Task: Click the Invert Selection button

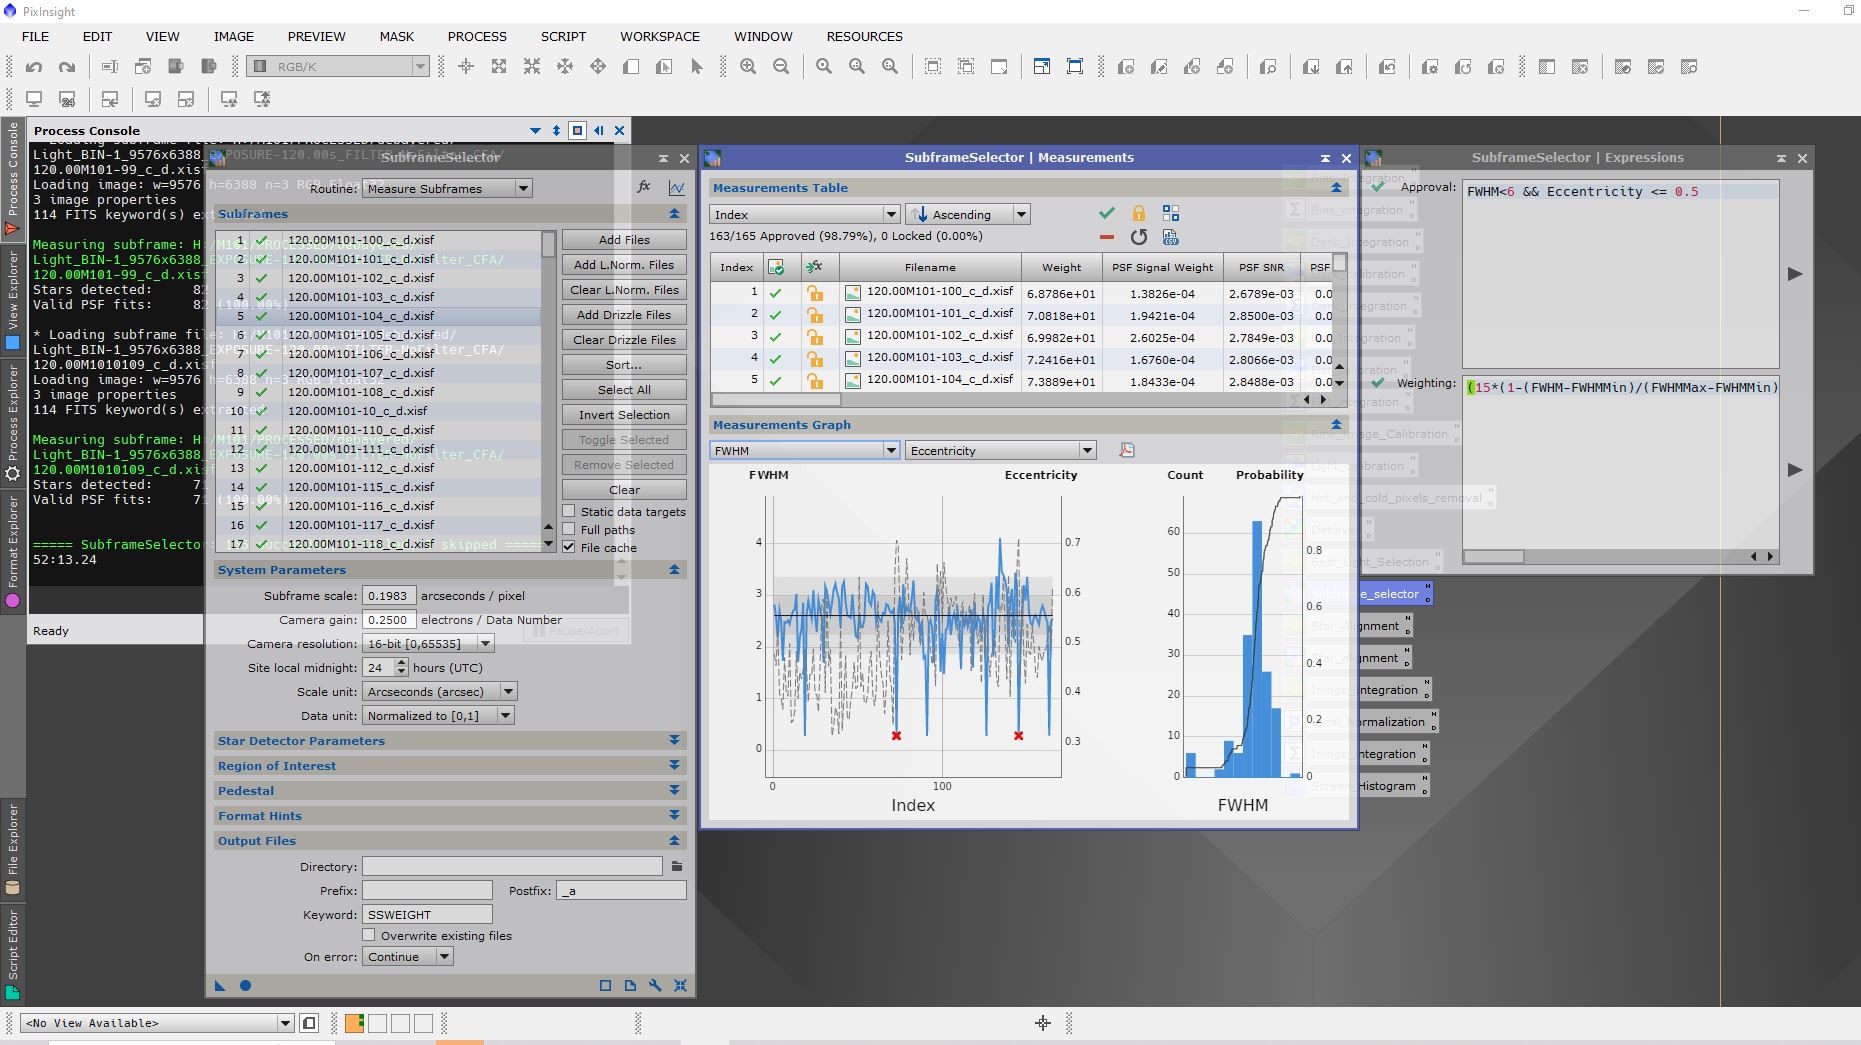Action: click(624, 415)
